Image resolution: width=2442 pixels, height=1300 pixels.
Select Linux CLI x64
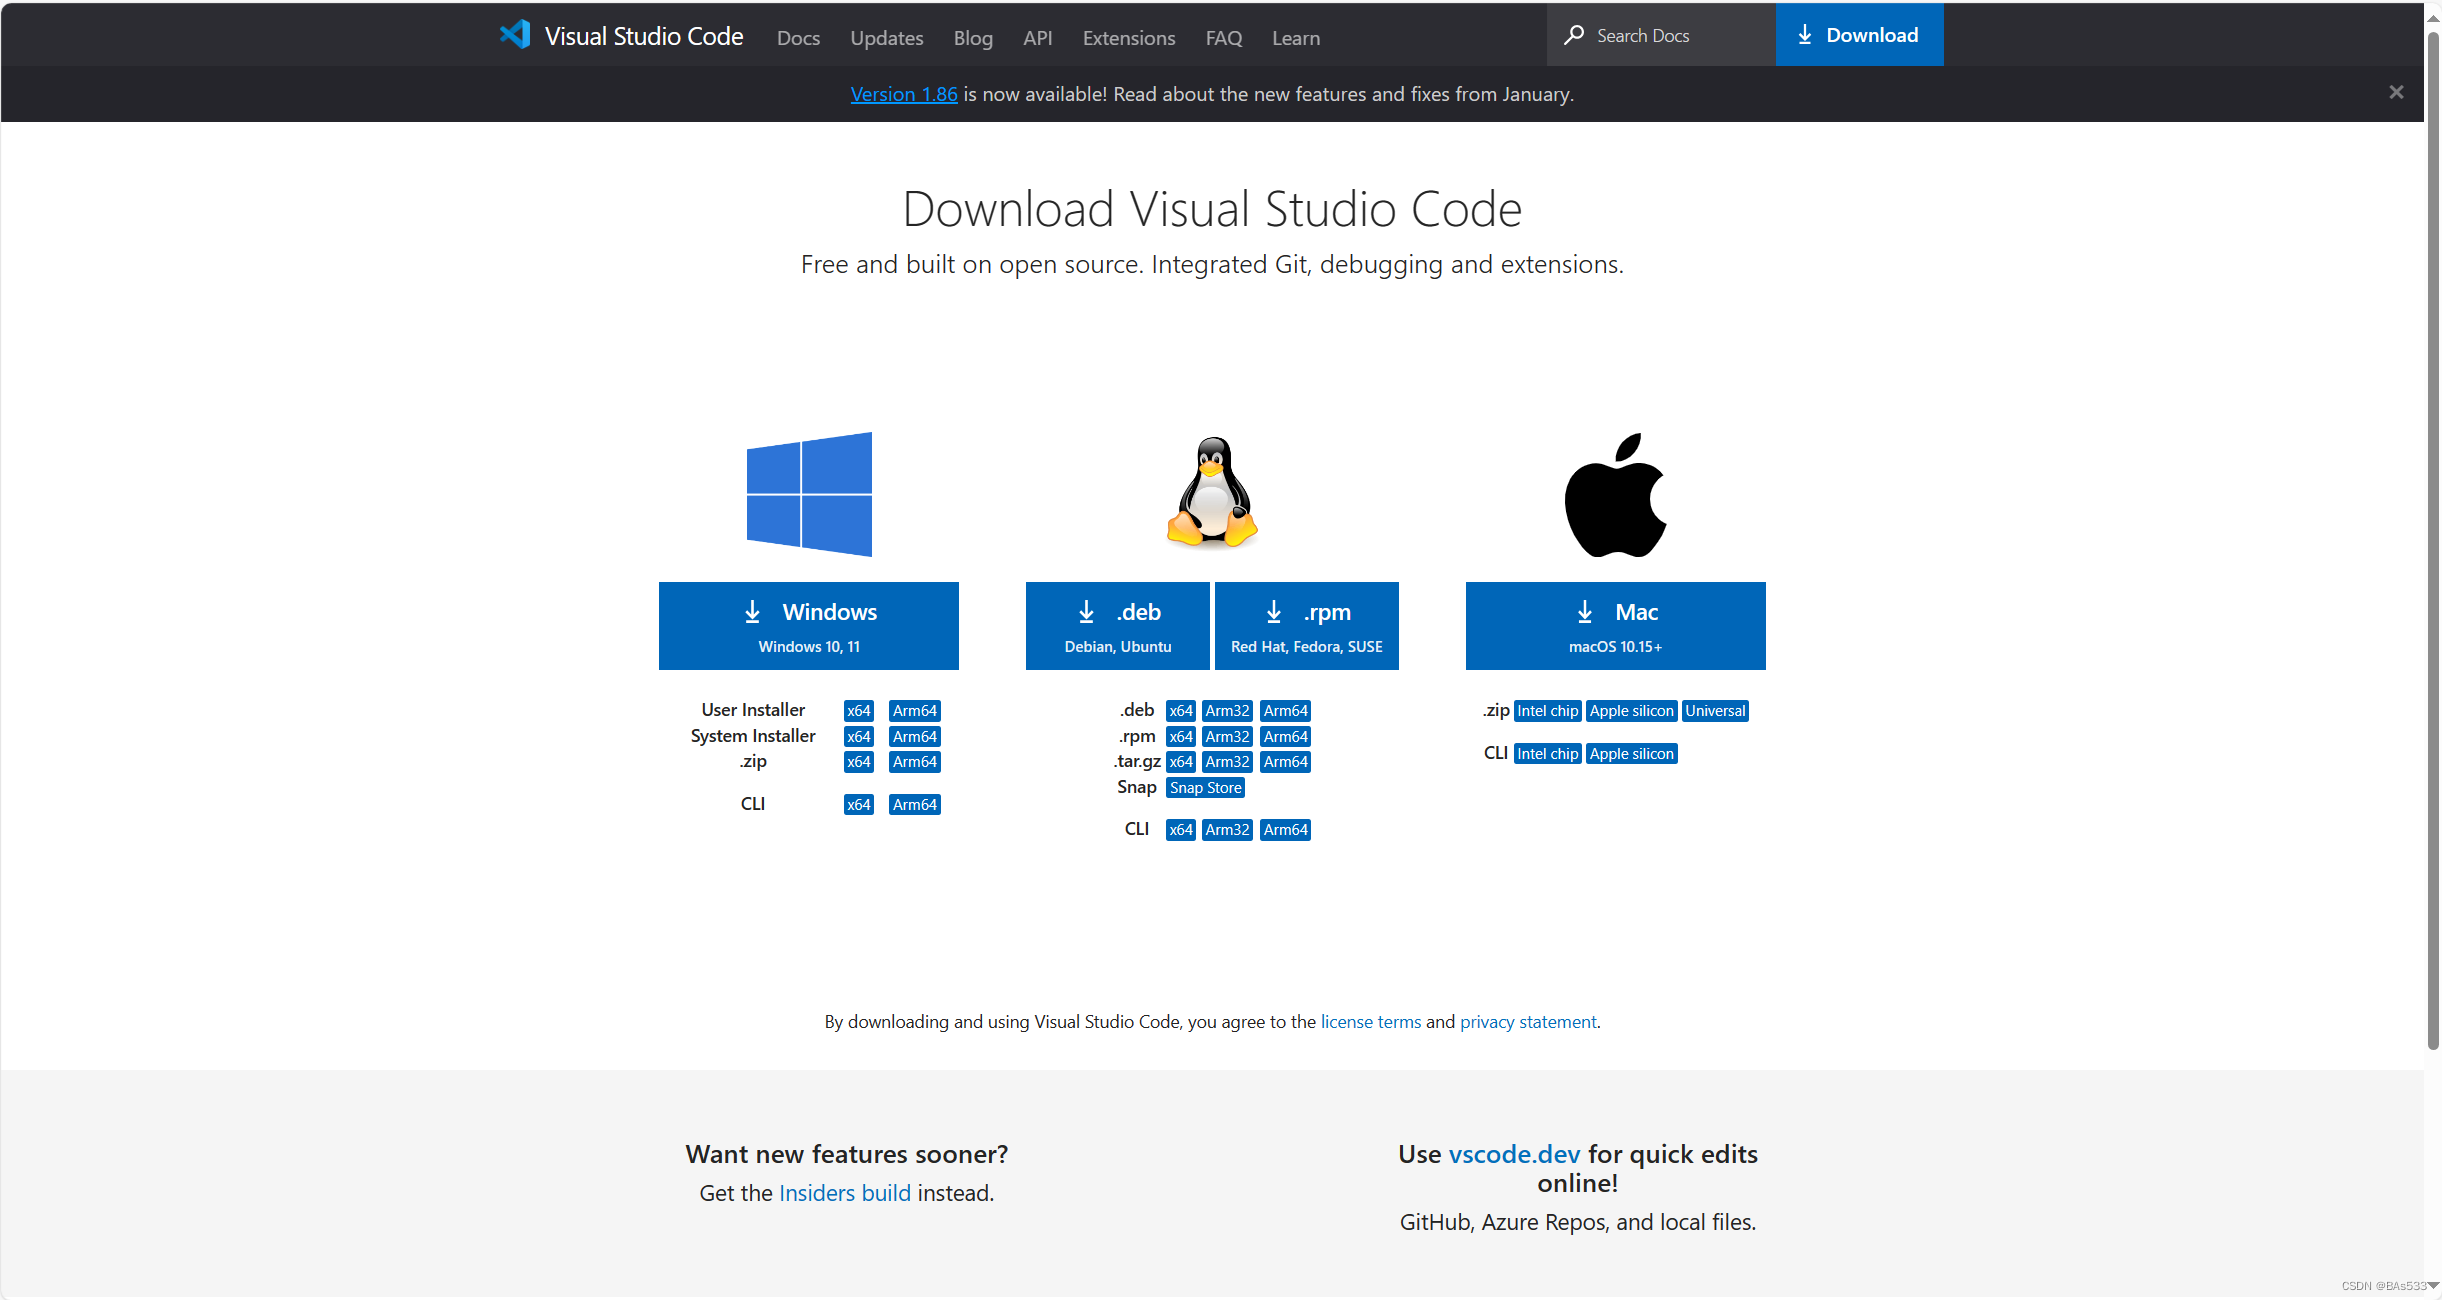[1181, 830]
